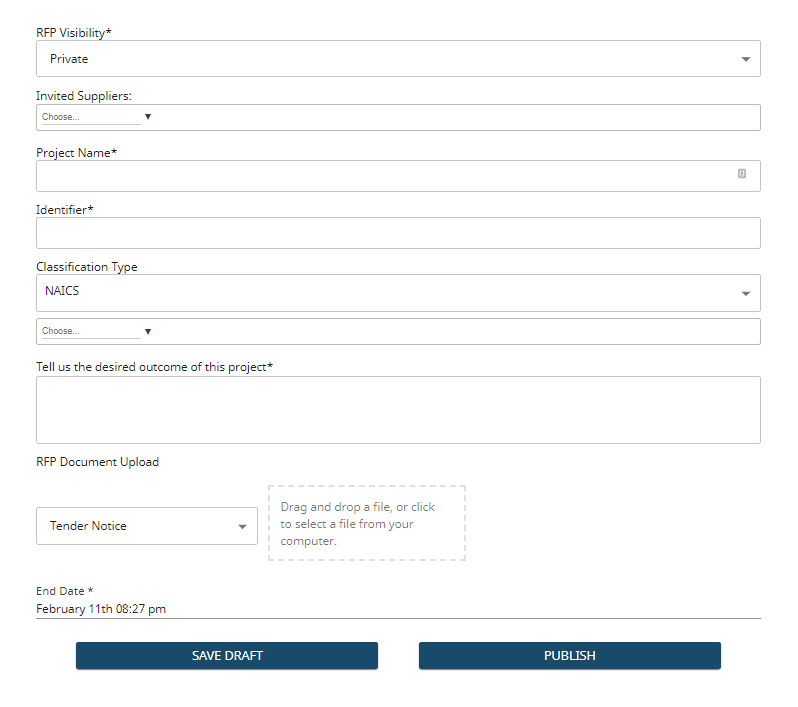Open the End Date picker field
This screenshot has height=707, width=798.
tap(398, 608)
